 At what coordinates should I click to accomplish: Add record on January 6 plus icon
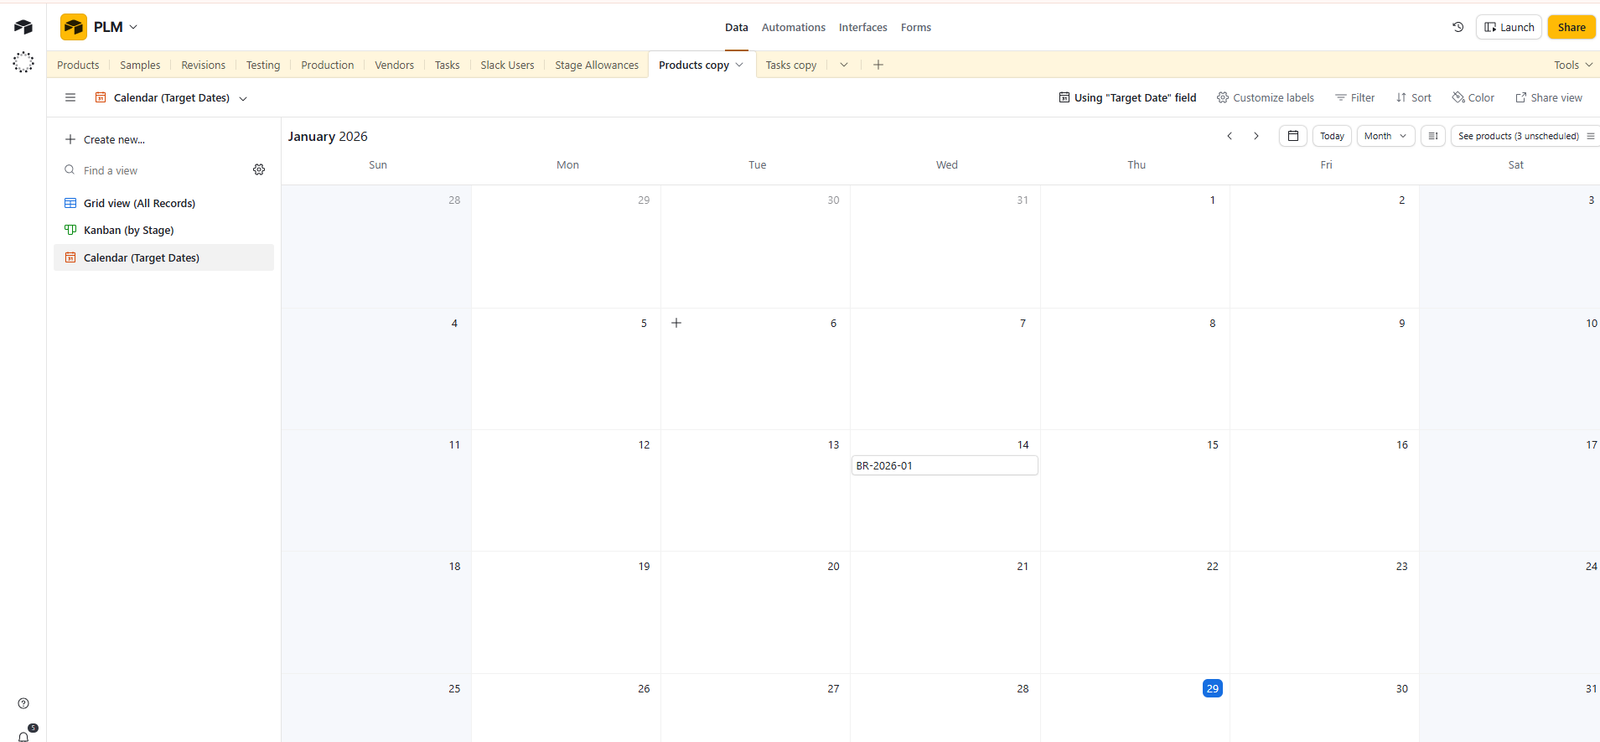(x=676, y=323)
